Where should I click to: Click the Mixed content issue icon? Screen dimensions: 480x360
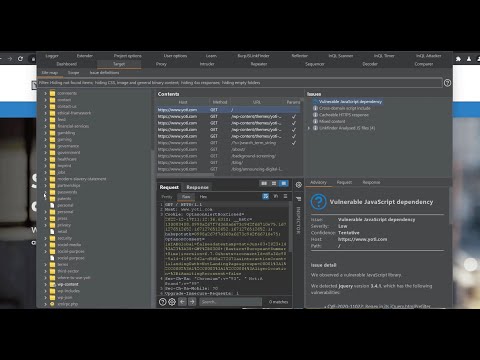315,122
